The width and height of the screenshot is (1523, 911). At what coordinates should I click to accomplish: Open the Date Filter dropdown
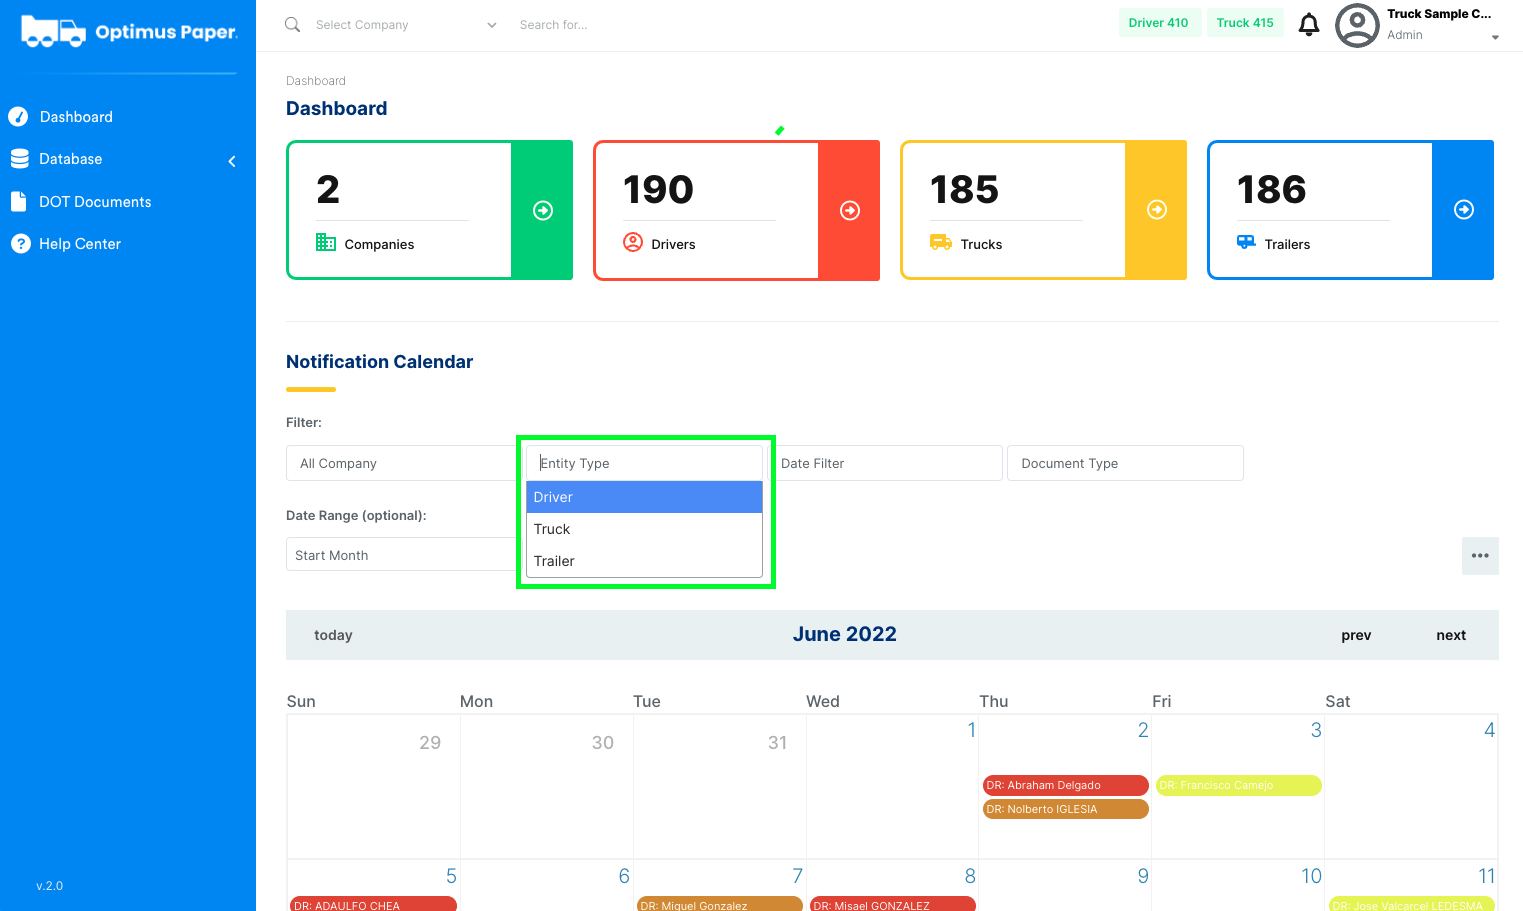point(888,463)
